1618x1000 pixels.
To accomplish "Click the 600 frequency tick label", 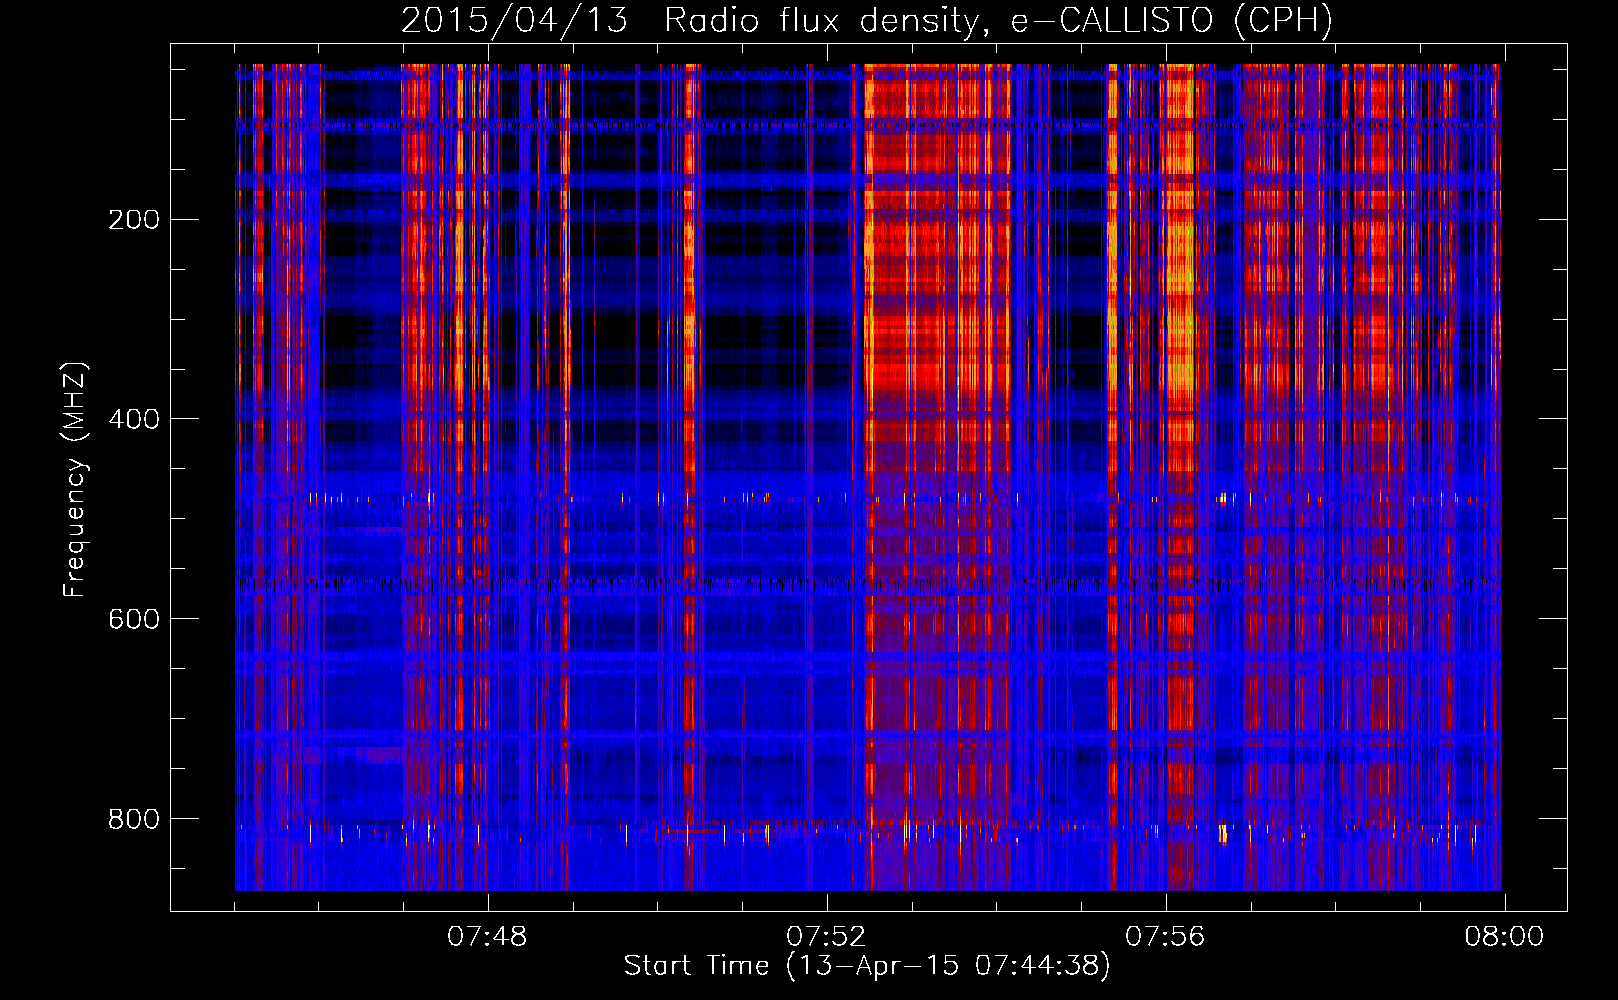I will (134, 619).
